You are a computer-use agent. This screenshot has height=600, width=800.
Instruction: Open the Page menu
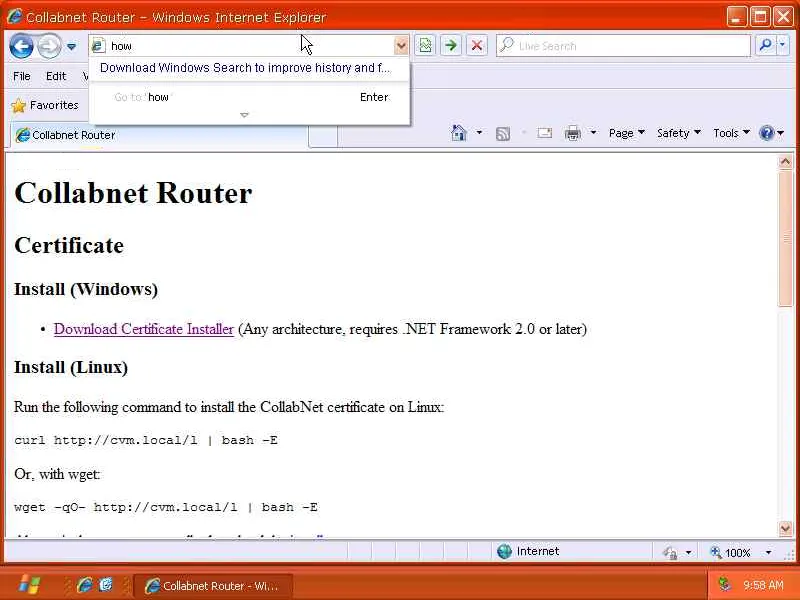coord(627,133)
